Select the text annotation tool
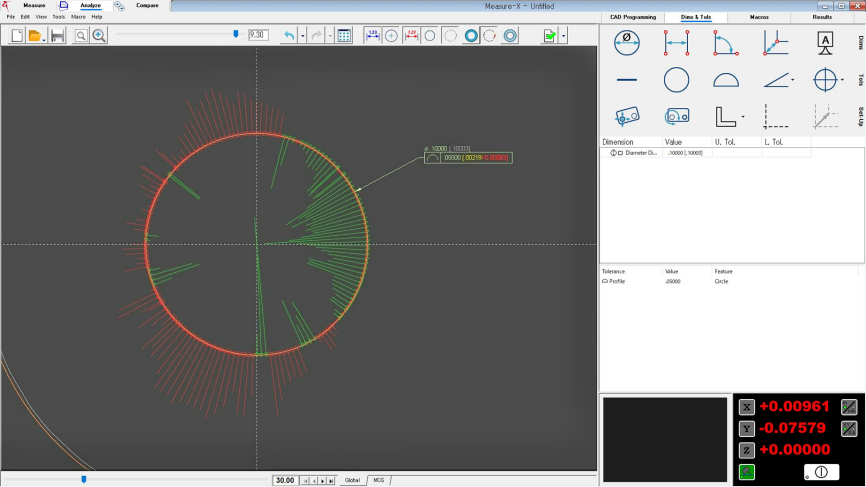 coord(825,43)
